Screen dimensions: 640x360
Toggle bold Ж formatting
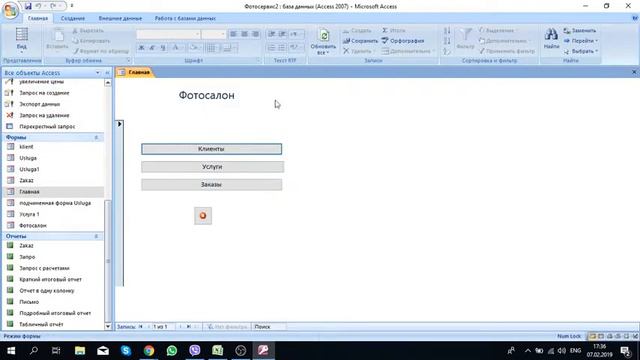click(141, 48)
